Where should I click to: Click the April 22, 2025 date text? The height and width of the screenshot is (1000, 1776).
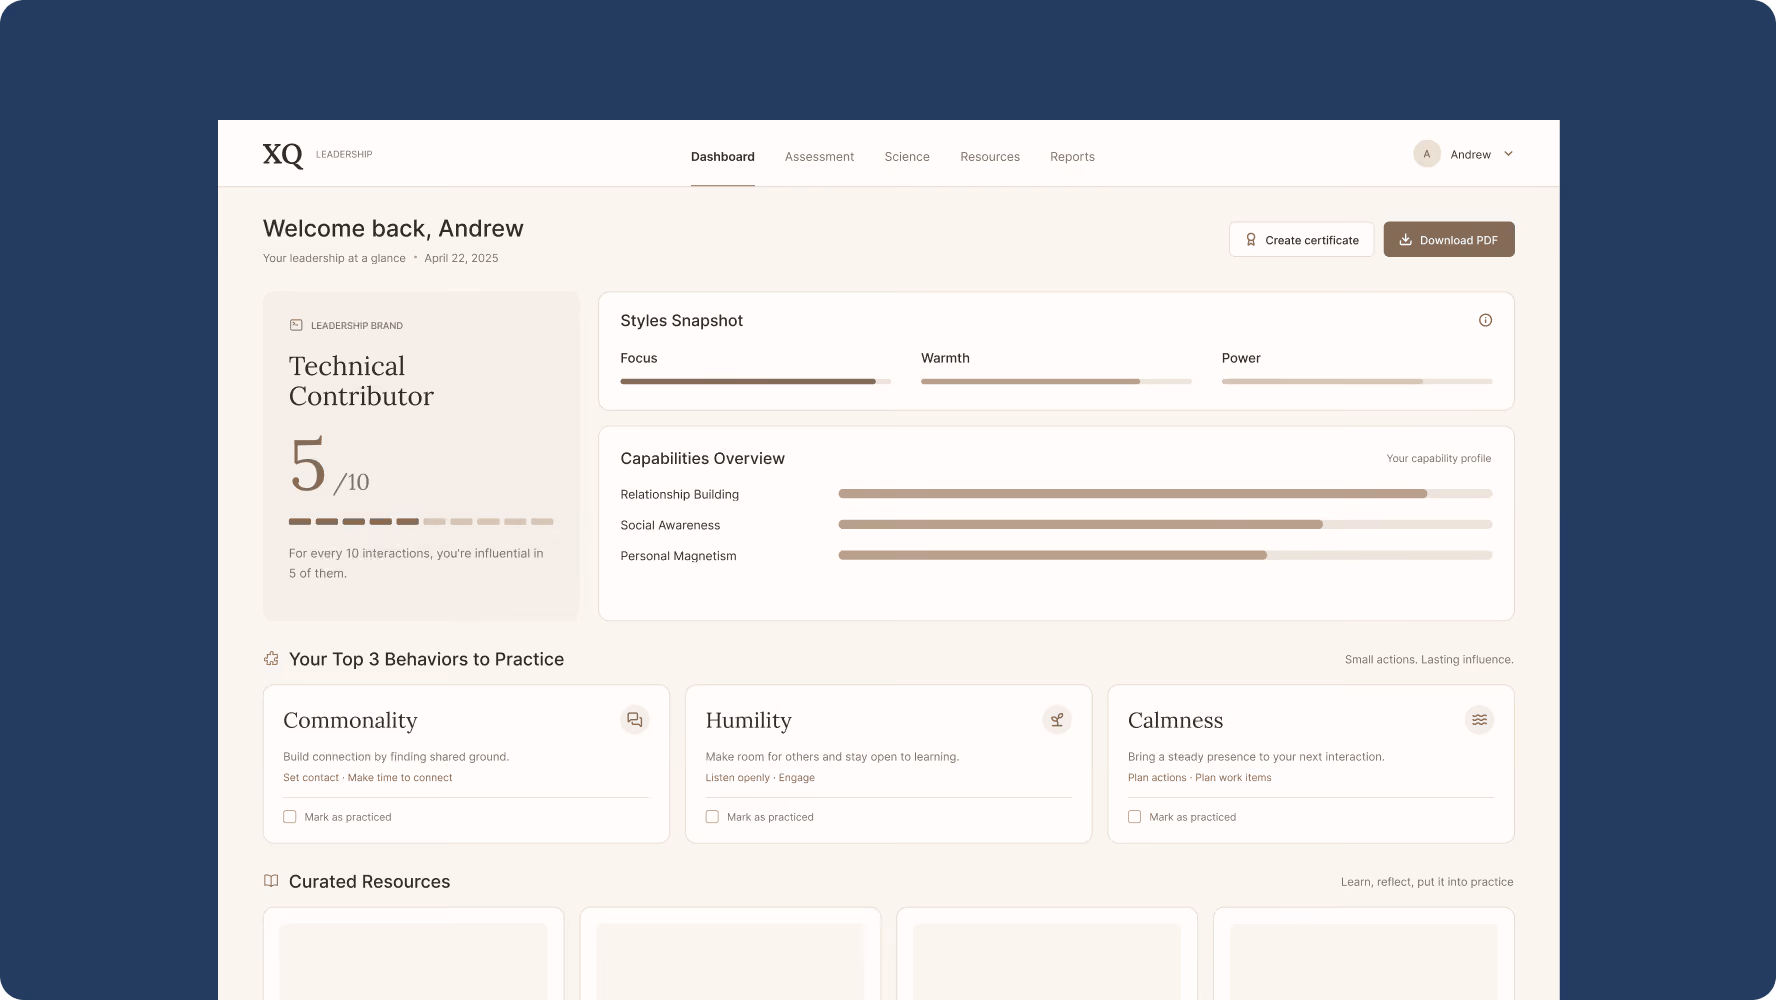[x=461, y=258]
